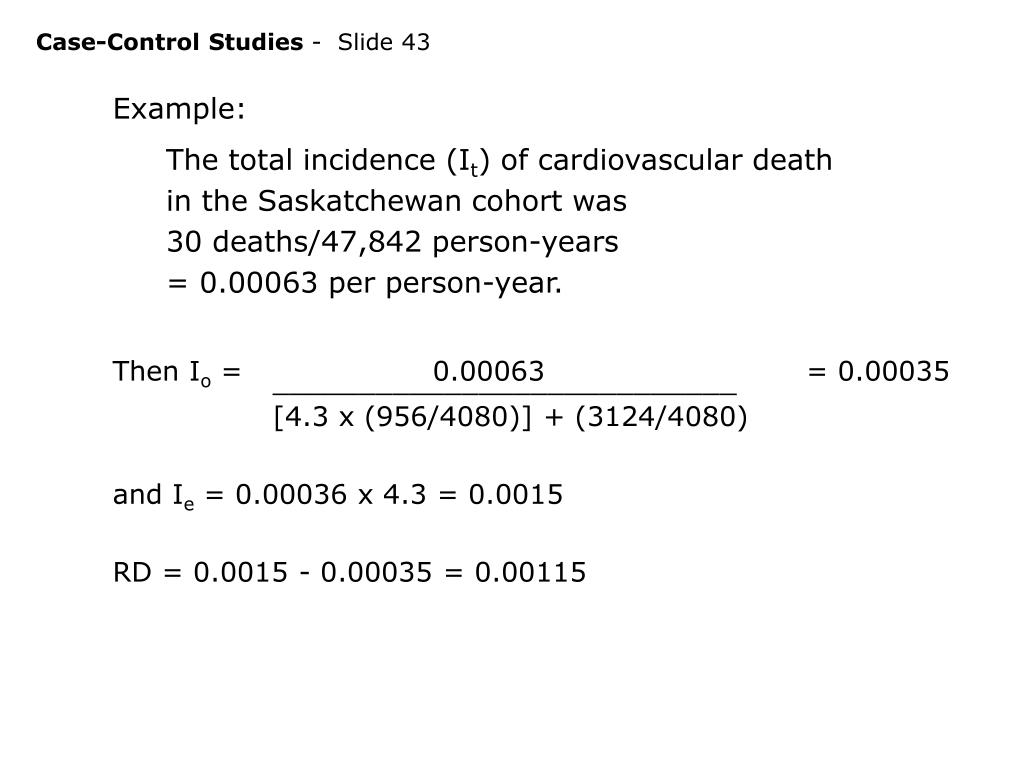The height and width of the screenshot is (768, 1024).
Task: Click the text 'The total incidence'
Action: (301, 160)
